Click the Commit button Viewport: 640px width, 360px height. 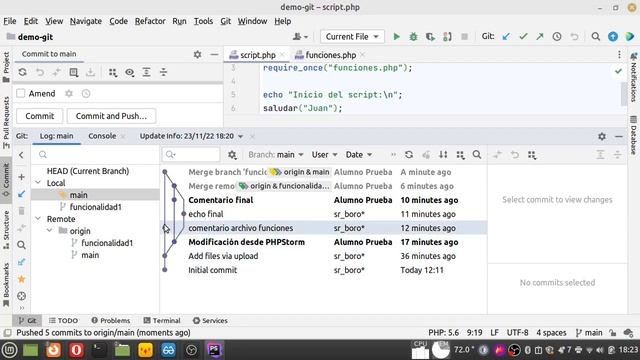(x=40, y=116)
